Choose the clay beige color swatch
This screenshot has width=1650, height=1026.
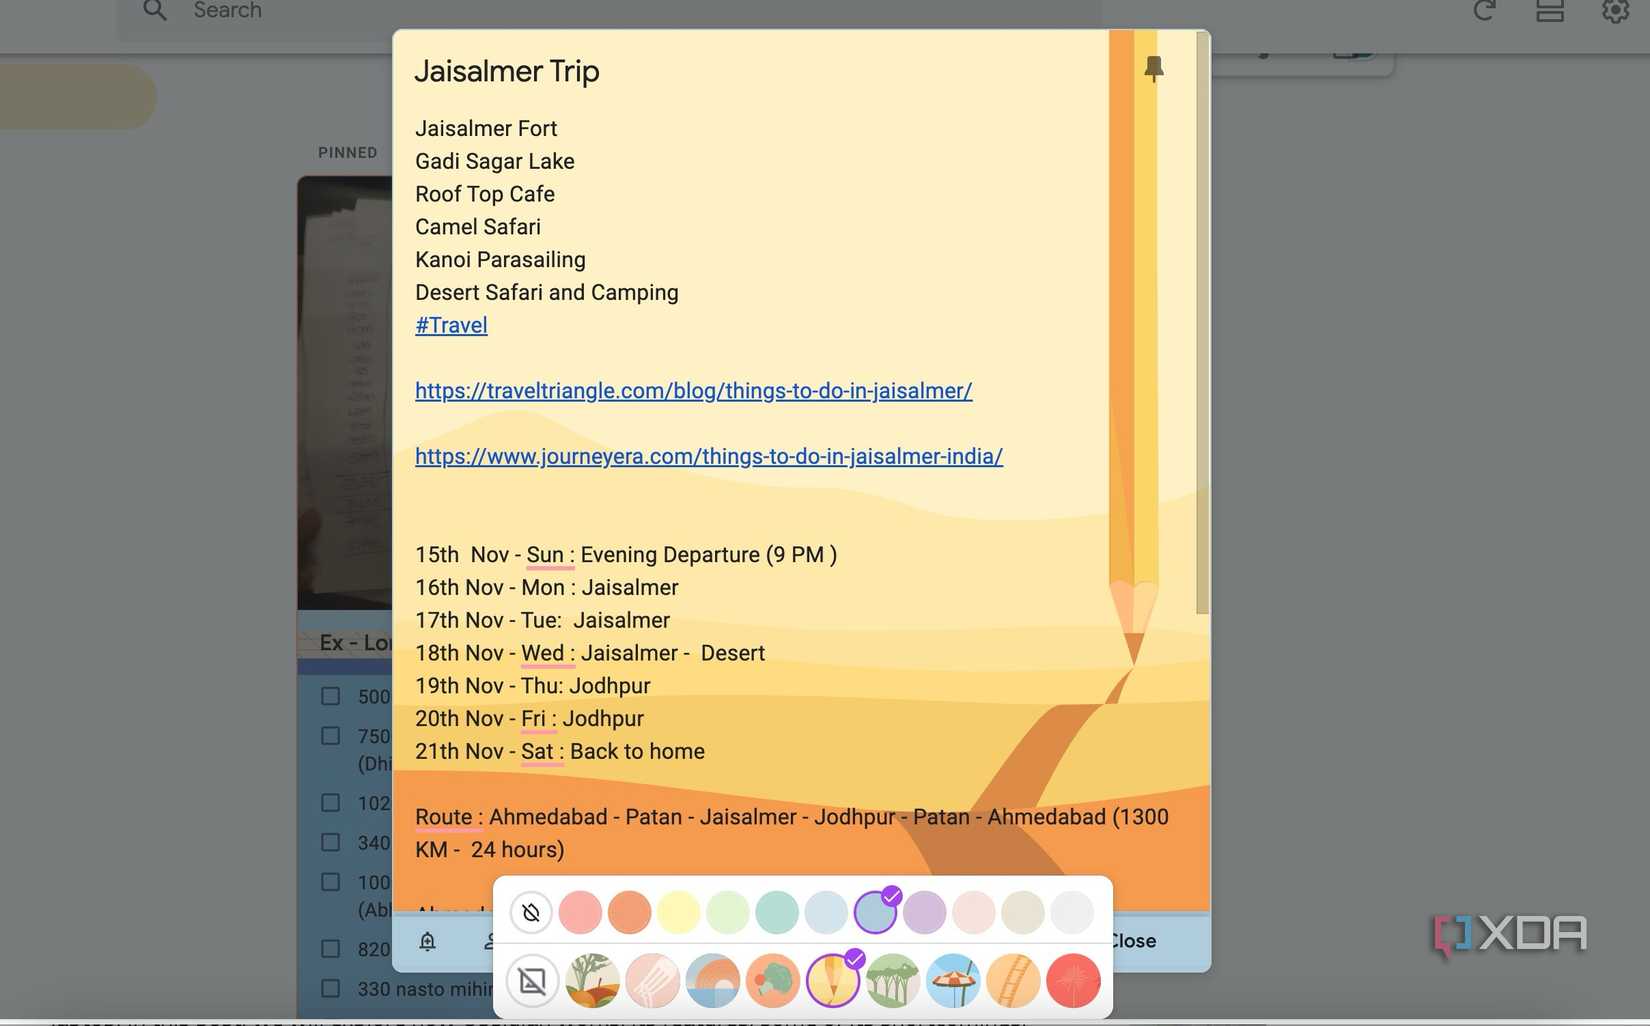1022,912
